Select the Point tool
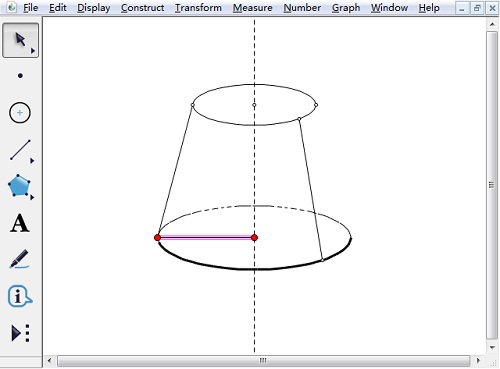Screen dimensions: 500x369 pyautogui.click(x=20, y=76)
